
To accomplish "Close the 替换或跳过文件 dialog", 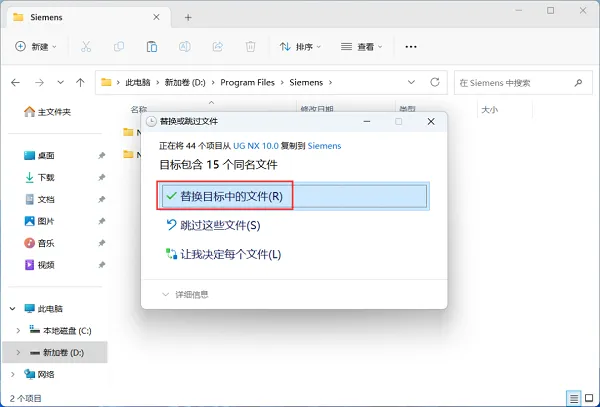I will click(431, 122).
